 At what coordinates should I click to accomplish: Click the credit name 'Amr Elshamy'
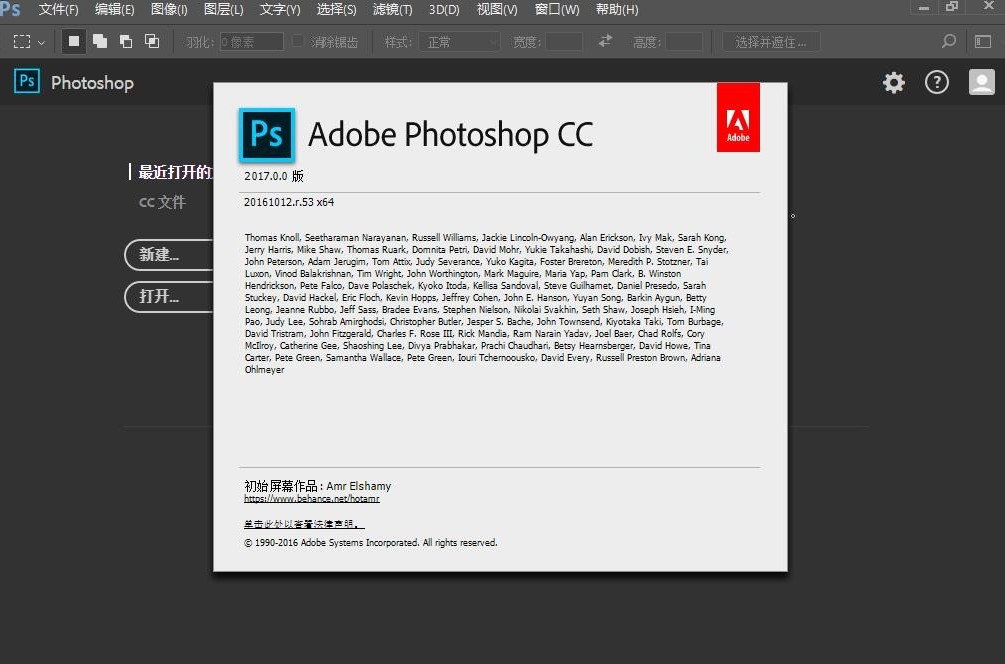(358, 486)
